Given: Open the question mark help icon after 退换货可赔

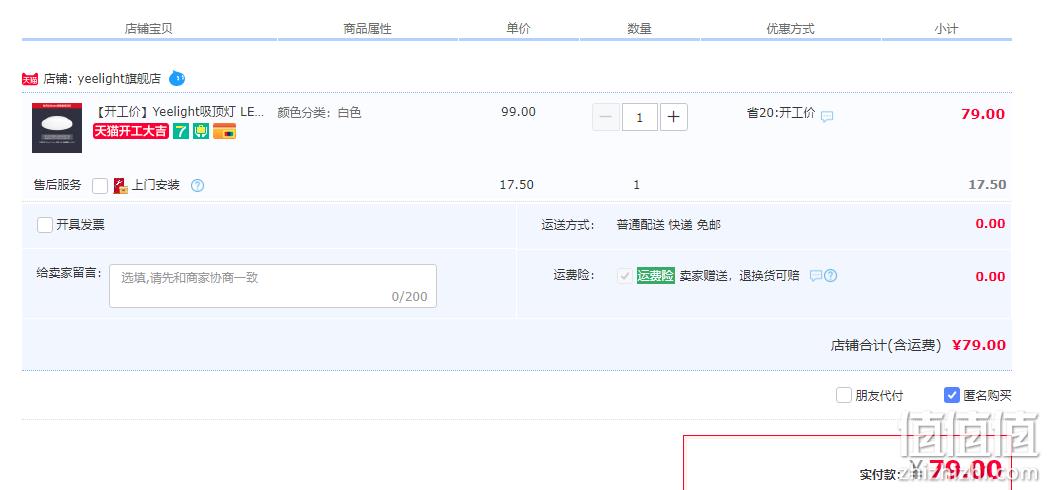Looking at the screenshot, I should [830, 275].
